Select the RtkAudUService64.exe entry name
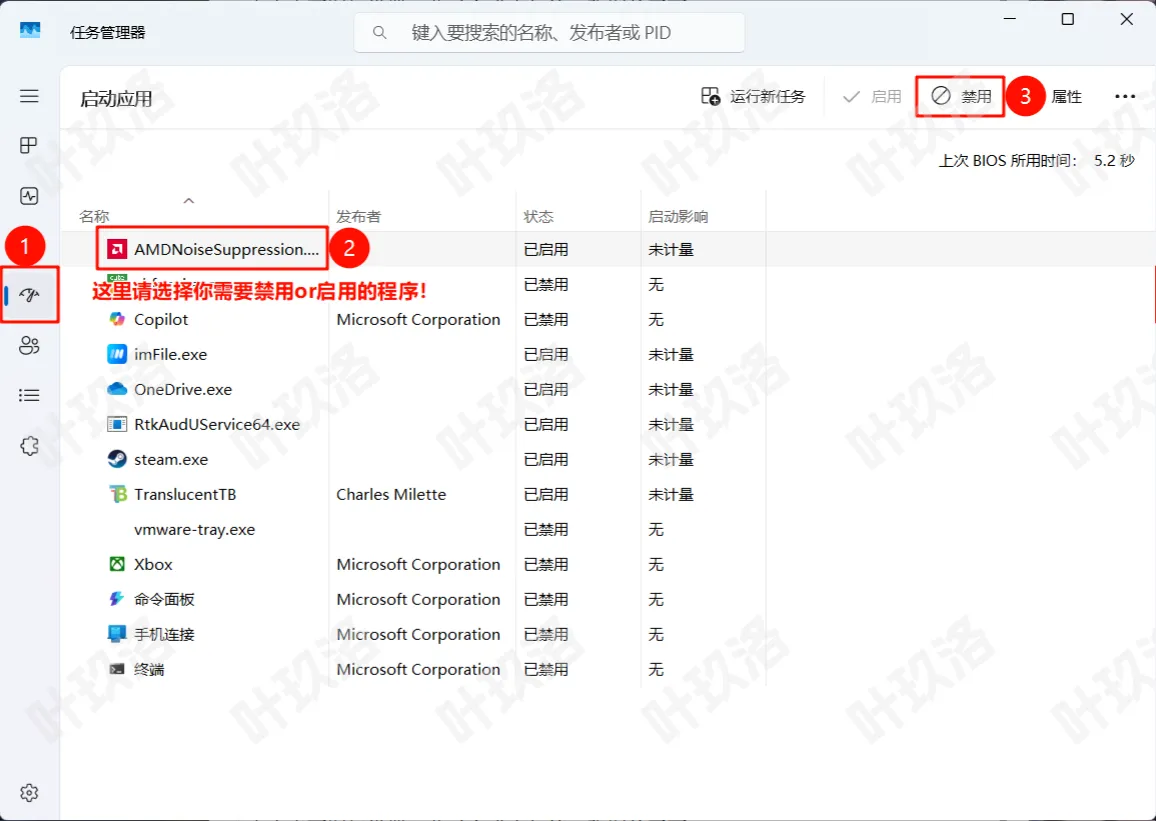Image resolution: width=1156 pixels, height=821 pixels. [217, 425]
